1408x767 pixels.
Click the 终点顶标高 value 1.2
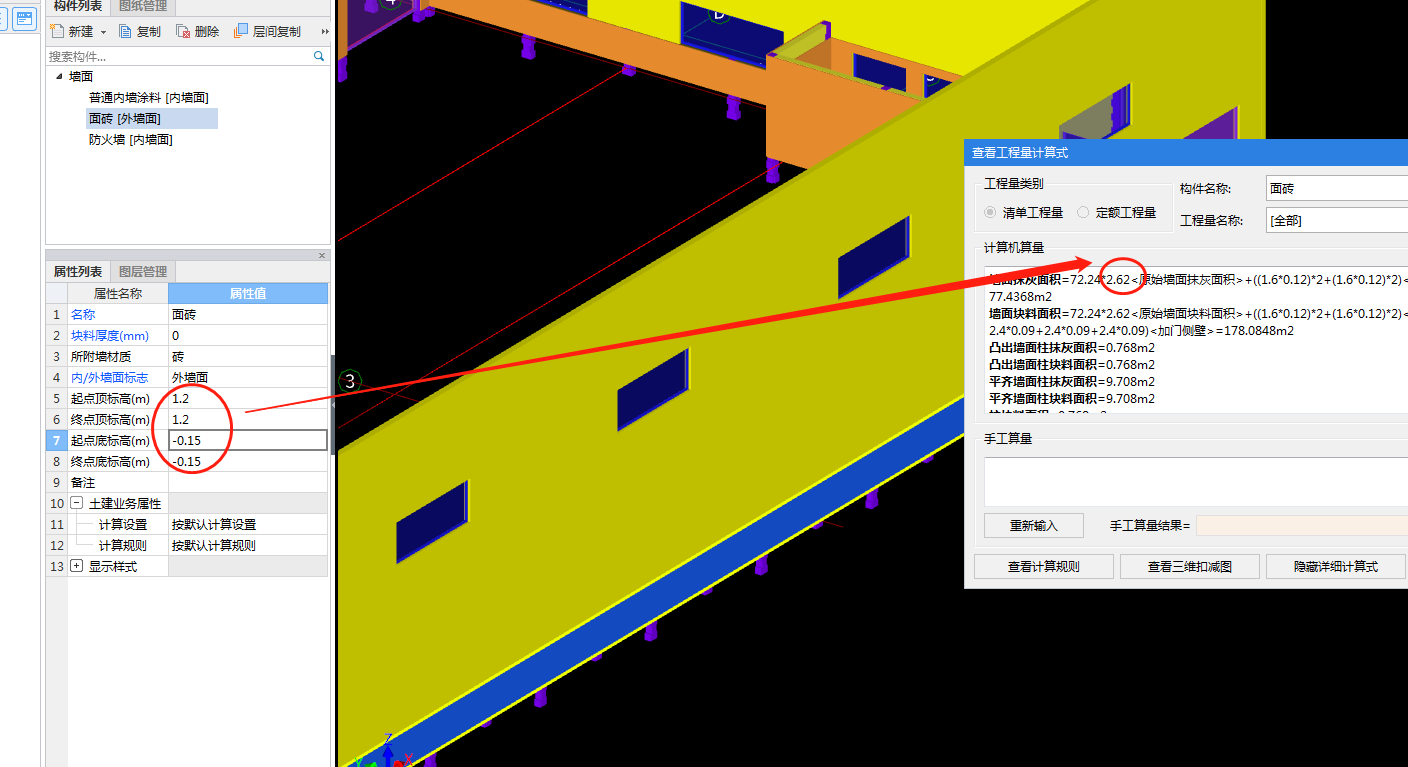point(248,419)
